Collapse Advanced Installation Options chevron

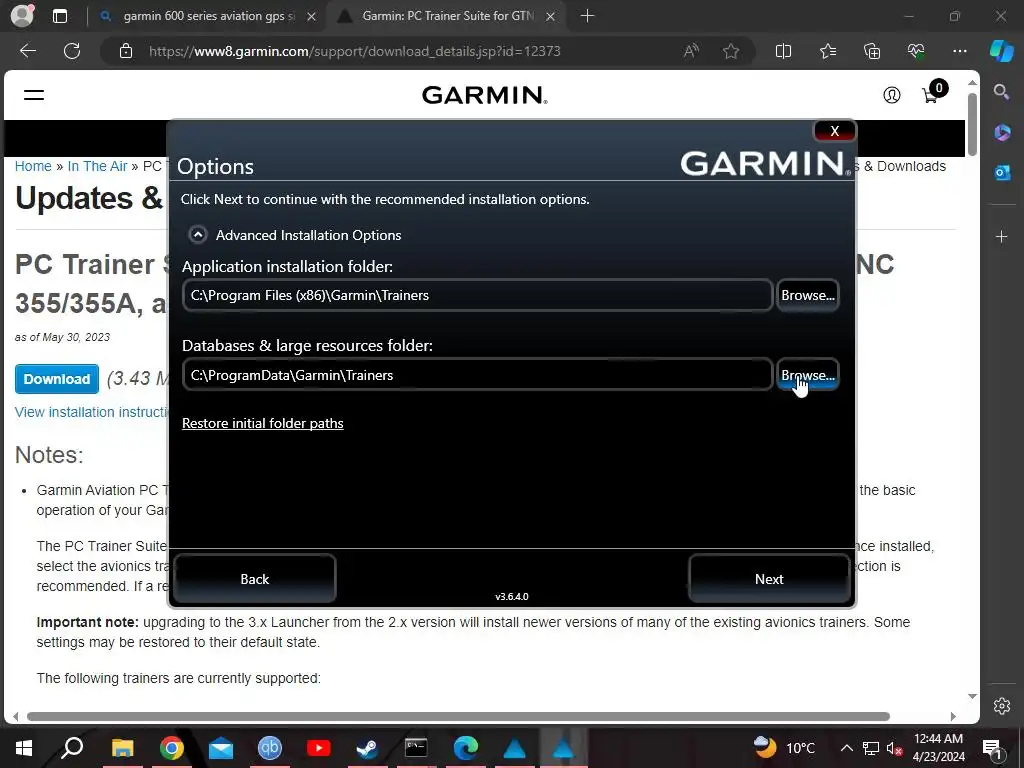click(x=198, y=234)
